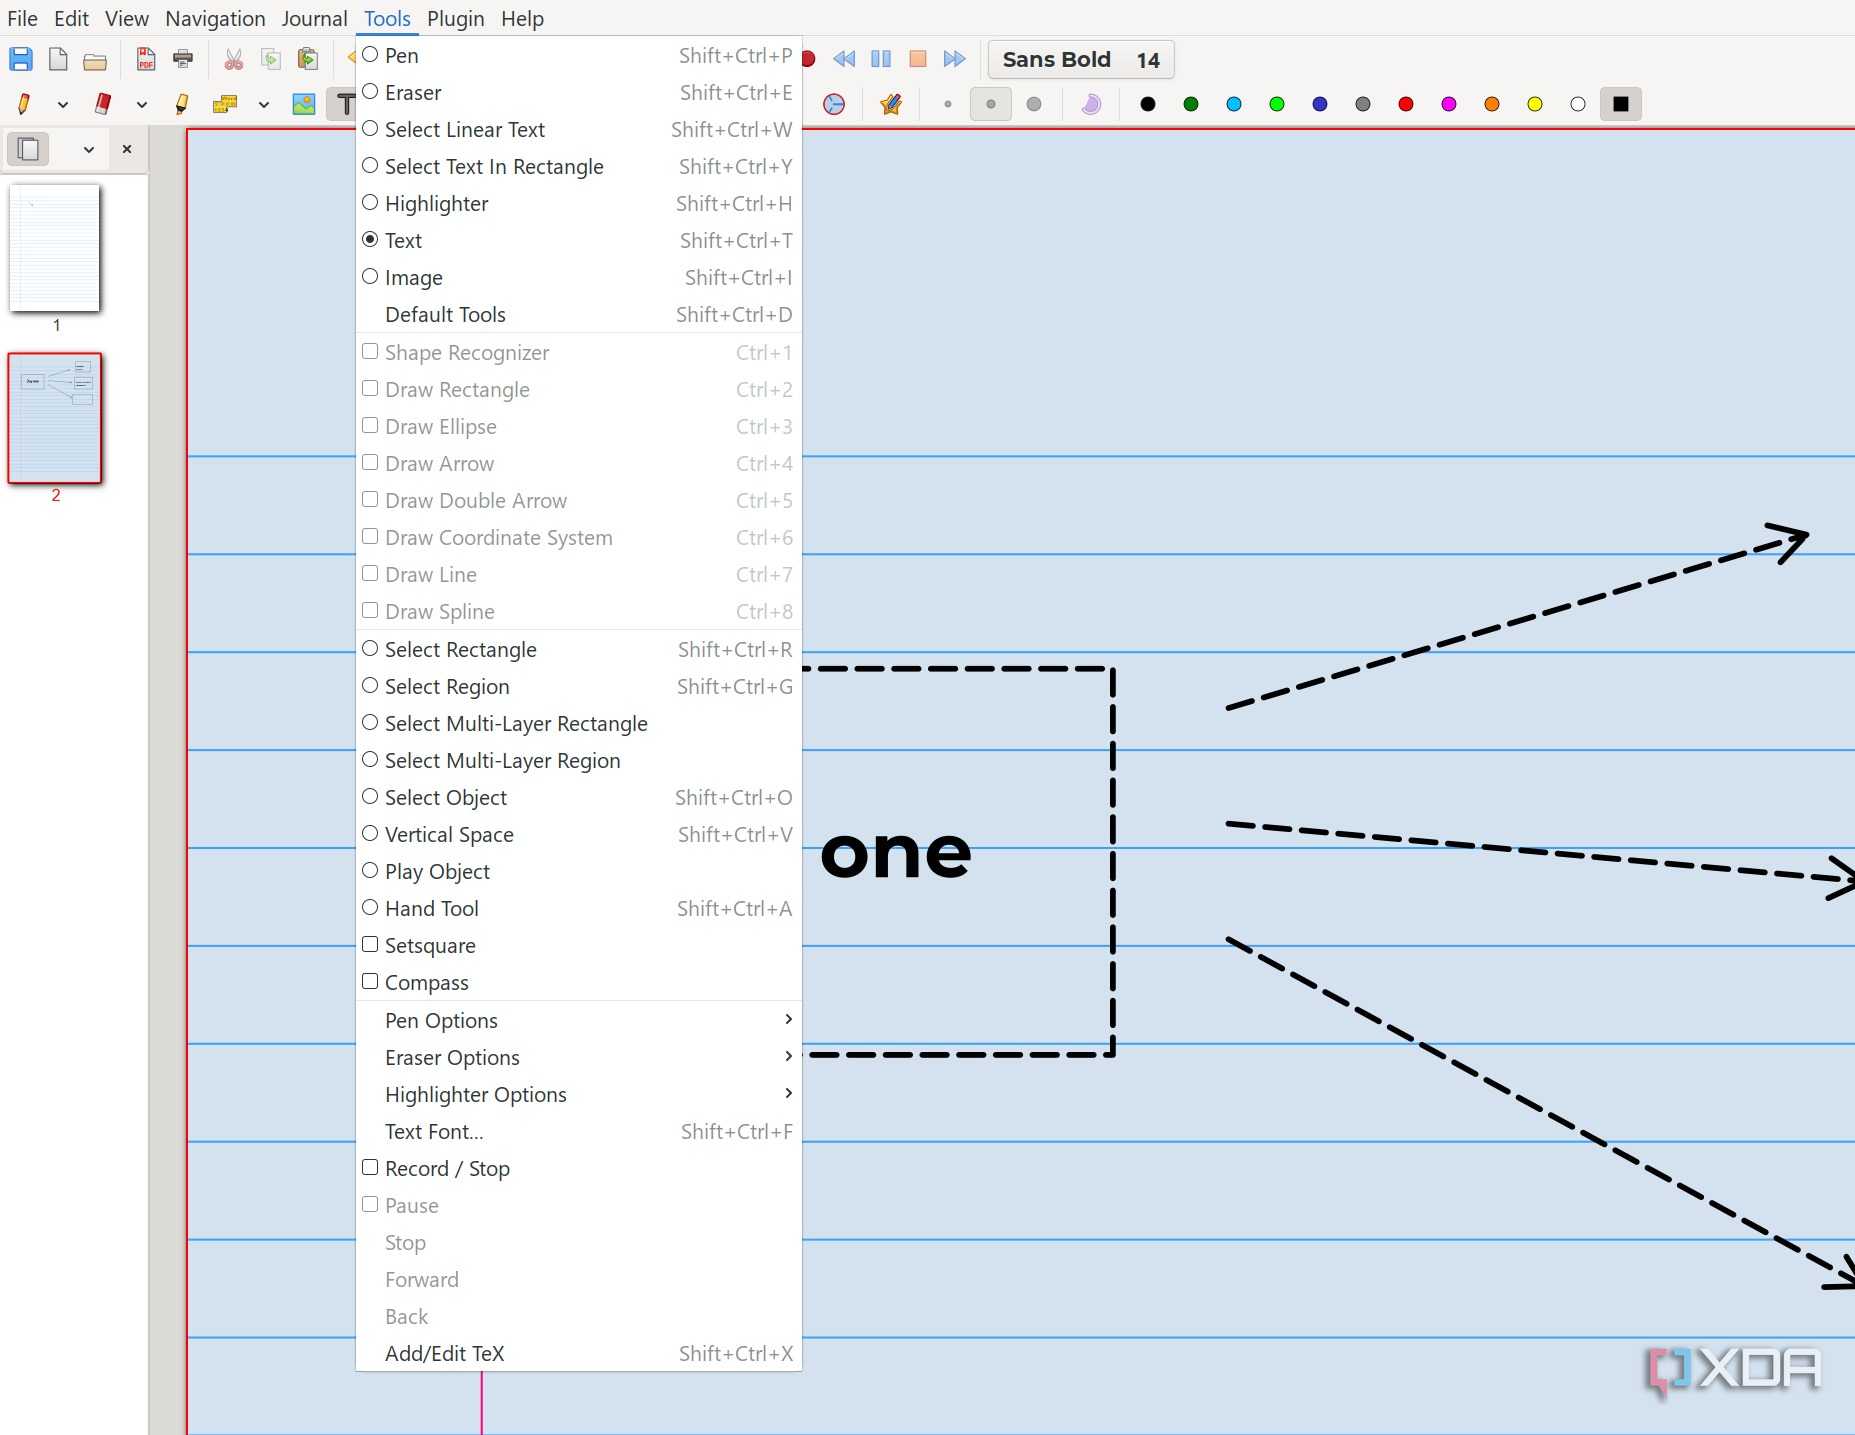Select the Eraser tool icon in the toolbar
Viewport: 1855px width, 1435px height.
(103, 104)
